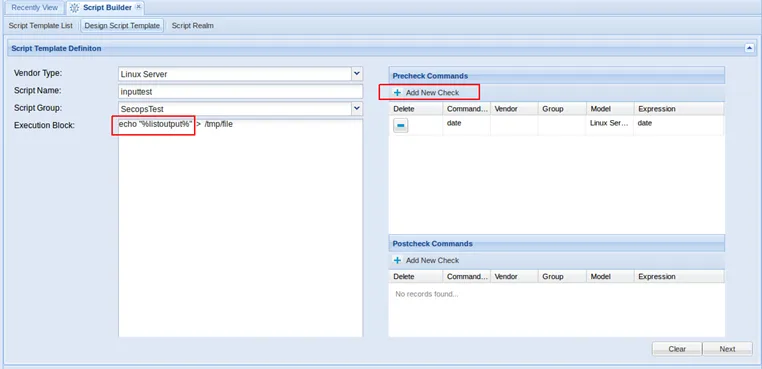Click the Execution Block label

(x=44, y=125)
